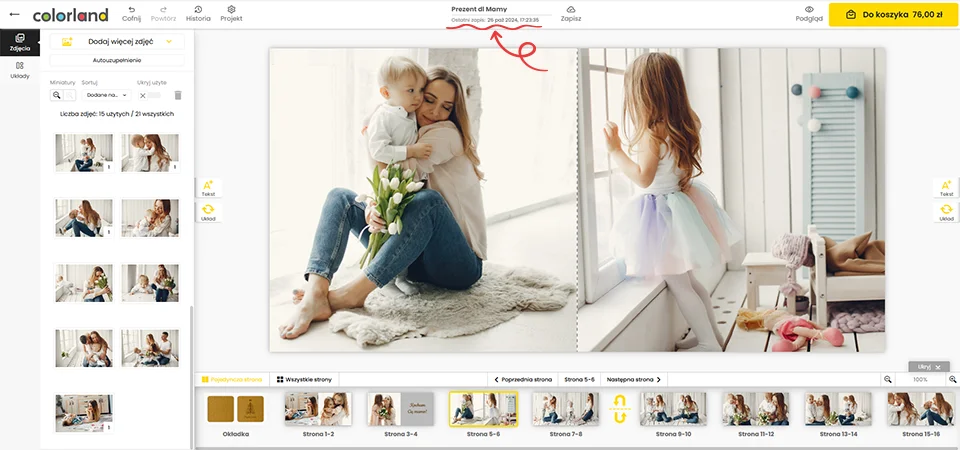
Task: Open Projekt settings gear
Action: tap(231, 14)
